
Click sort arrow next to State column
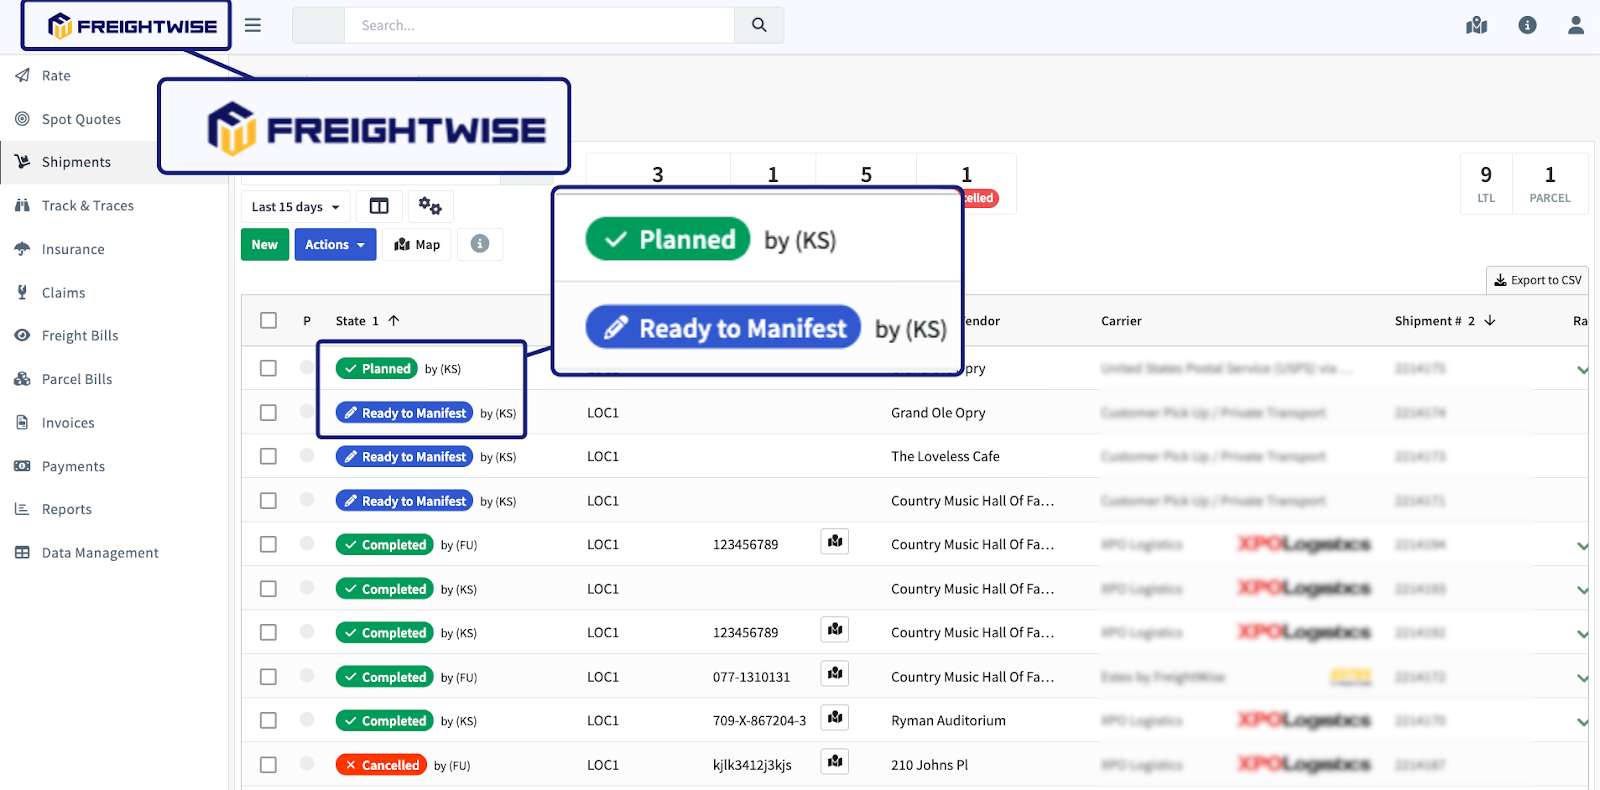click(x=394, y=321)
